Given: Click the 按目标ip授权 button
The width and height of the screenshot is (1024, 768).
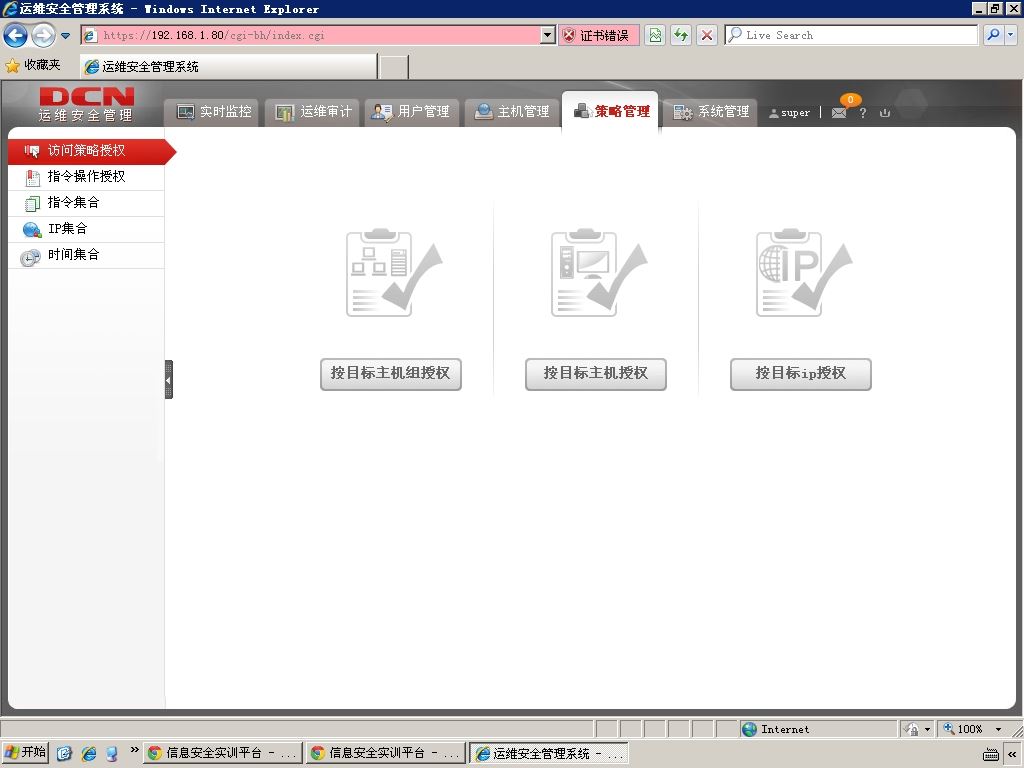Looking at the screenshot, I should (801, 374).
